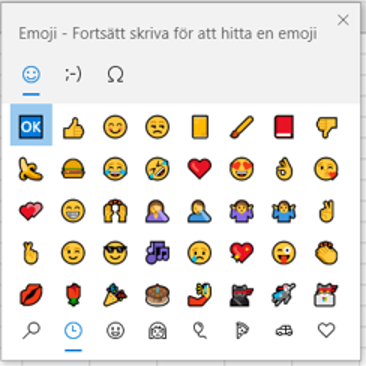Viewport: 366px width, 366px height.
Task: Insert the single red heart emoji
Action: (199, 169)
